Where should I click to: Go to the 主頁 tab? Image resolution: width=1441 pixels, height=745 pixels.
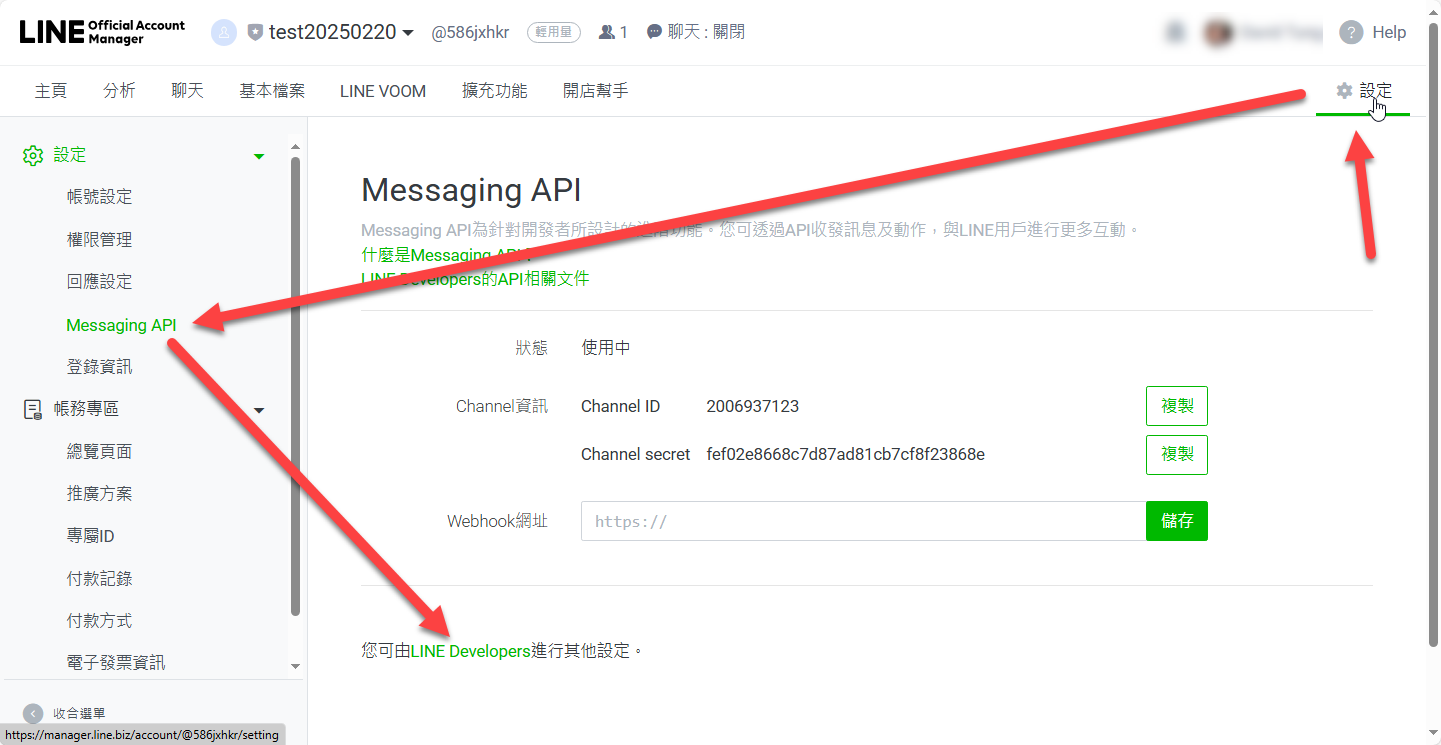pos(51,91)
